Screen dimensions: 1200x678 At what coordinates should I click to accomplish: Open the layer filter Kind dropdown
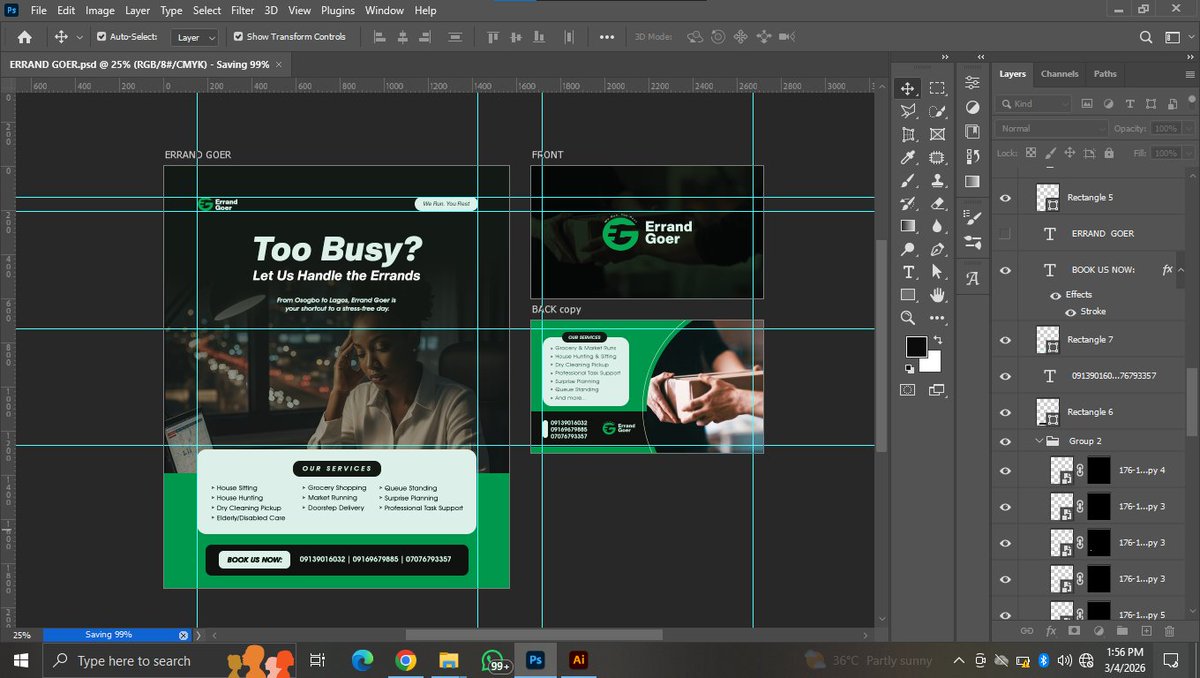1035,104
